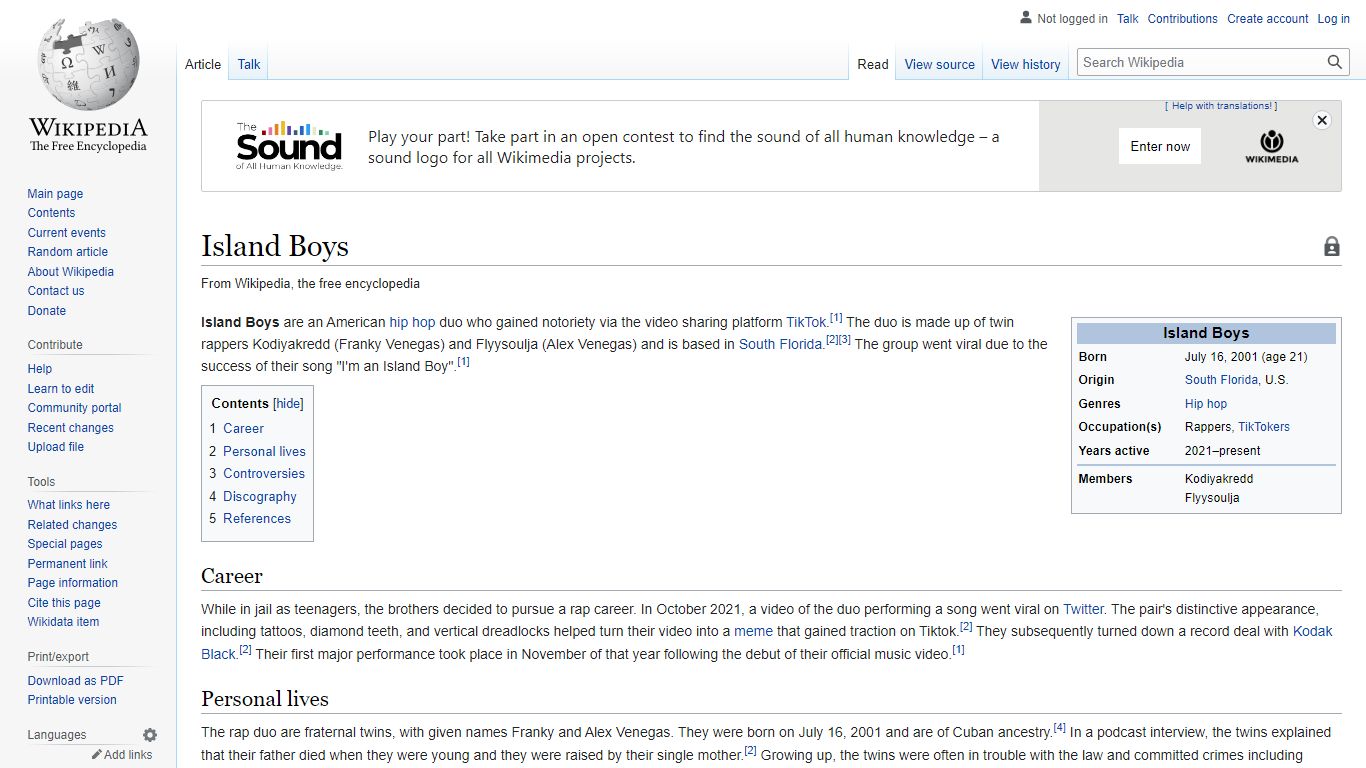Jump to Personal lives in Contents
Viewport: 1366px width, 768px height.
pyautogui.click(x=264, y=451)
